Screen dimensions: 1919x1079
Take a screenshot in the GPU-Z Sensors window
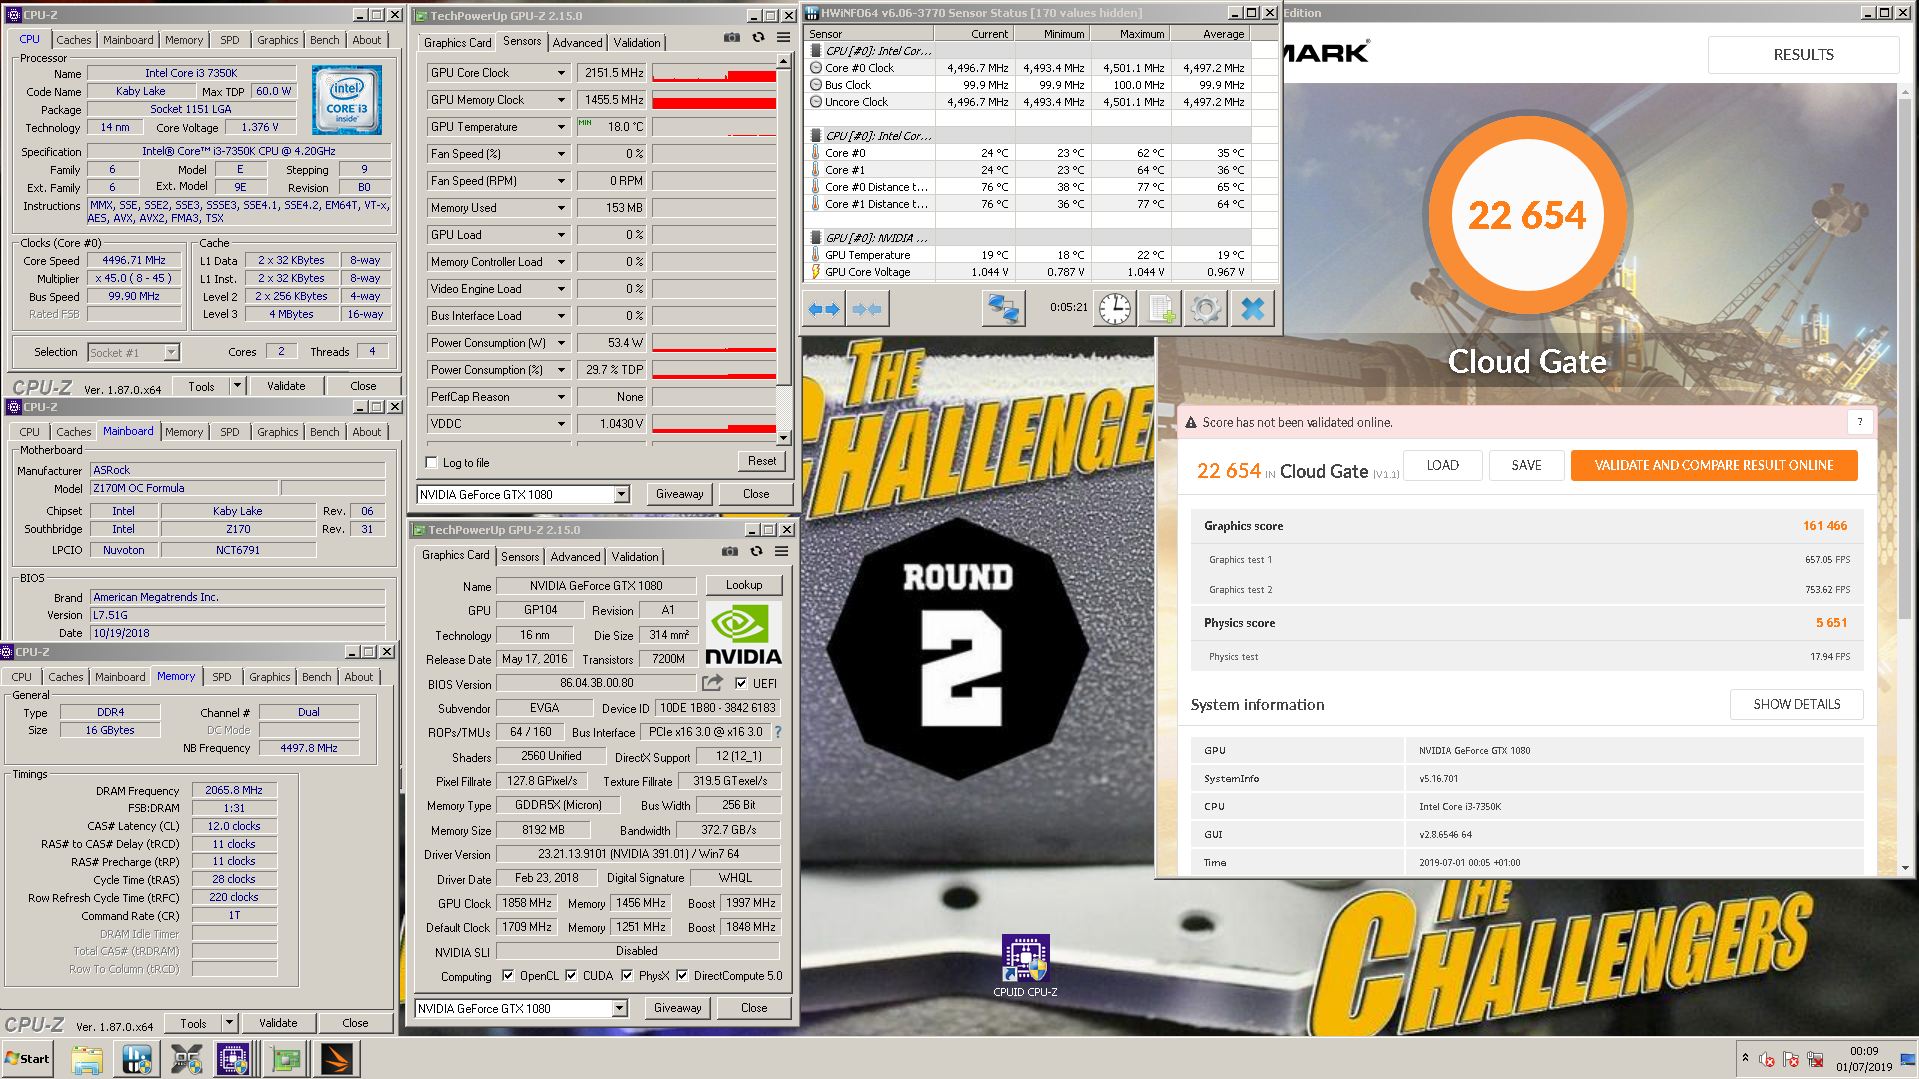coord(732,38)
